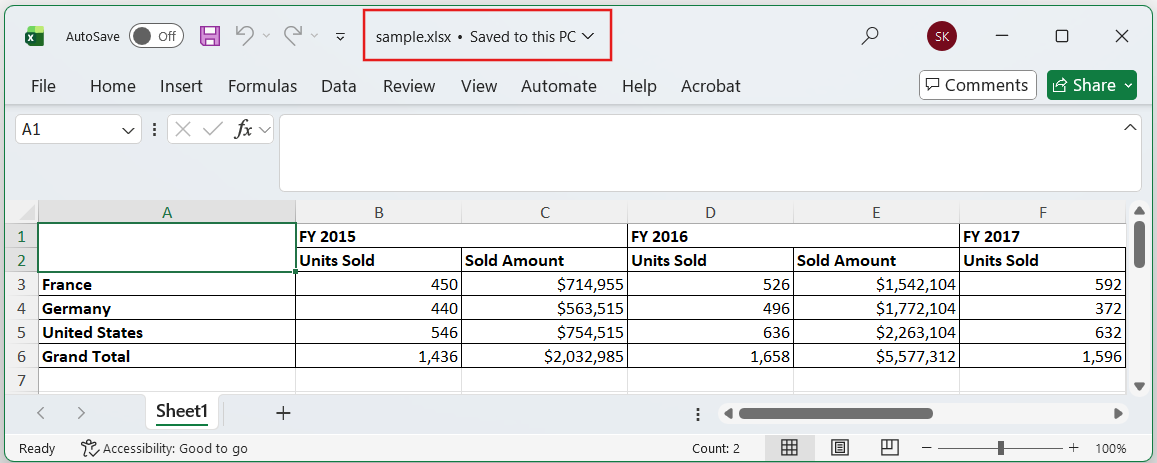Click the Insert Function fx icon
1157x463 pixels.
pos(242,129)
